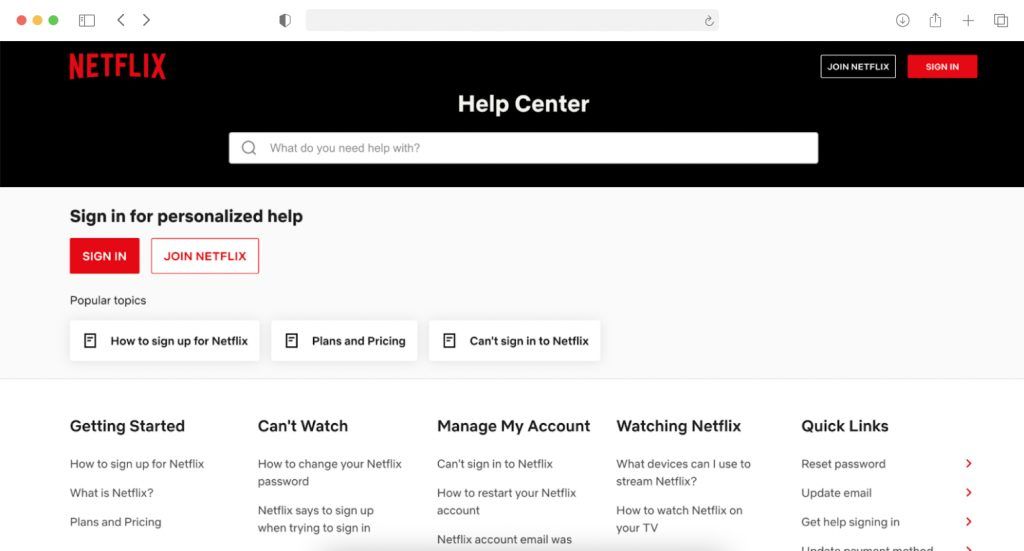Viewport: 1024px width, 551px height.
Task: Add a new tab with the plus icon
Action: pyautogui.click(x=968, y=20)
